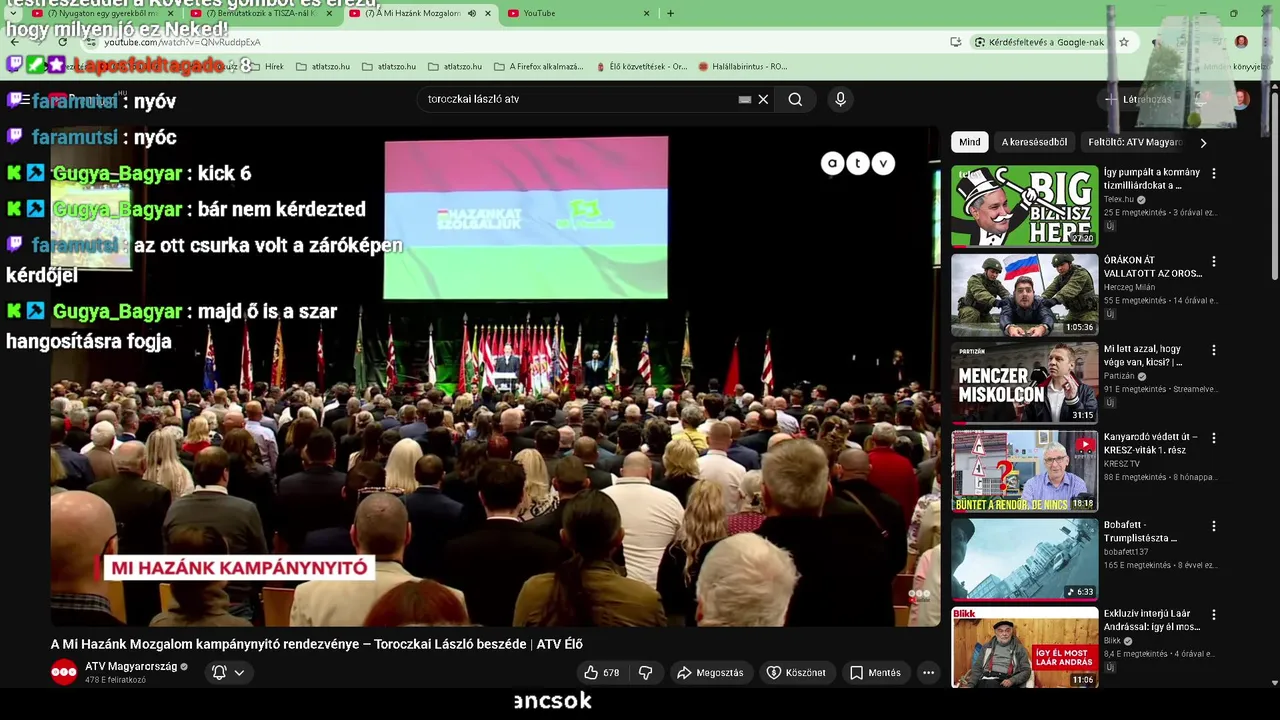
Task: Bookmark this page with star icon
Action: (x=1124, y=42)
